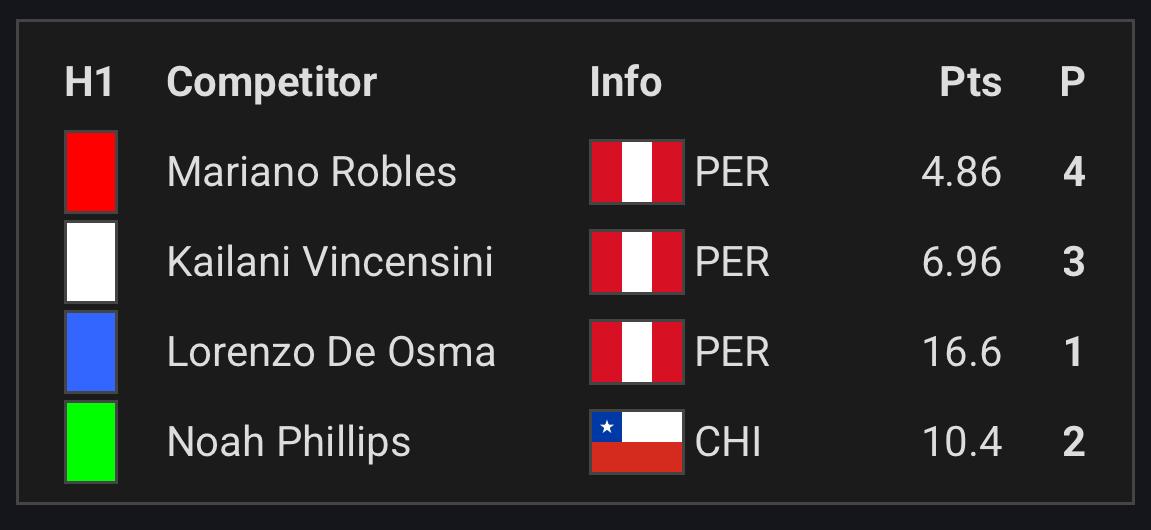
Task: Click the Peru flag in Kailani Vincensini's row
Action: 636,262
